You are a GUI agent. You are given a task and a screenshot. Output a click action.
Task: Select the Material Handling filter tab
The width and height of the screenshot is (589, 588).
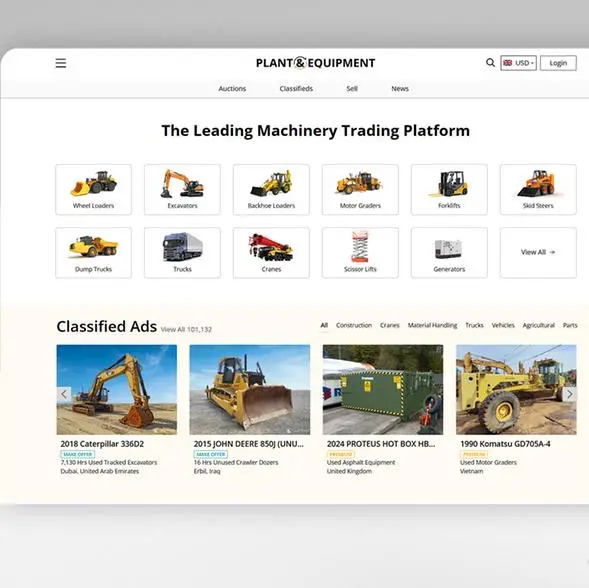[432, 325]
